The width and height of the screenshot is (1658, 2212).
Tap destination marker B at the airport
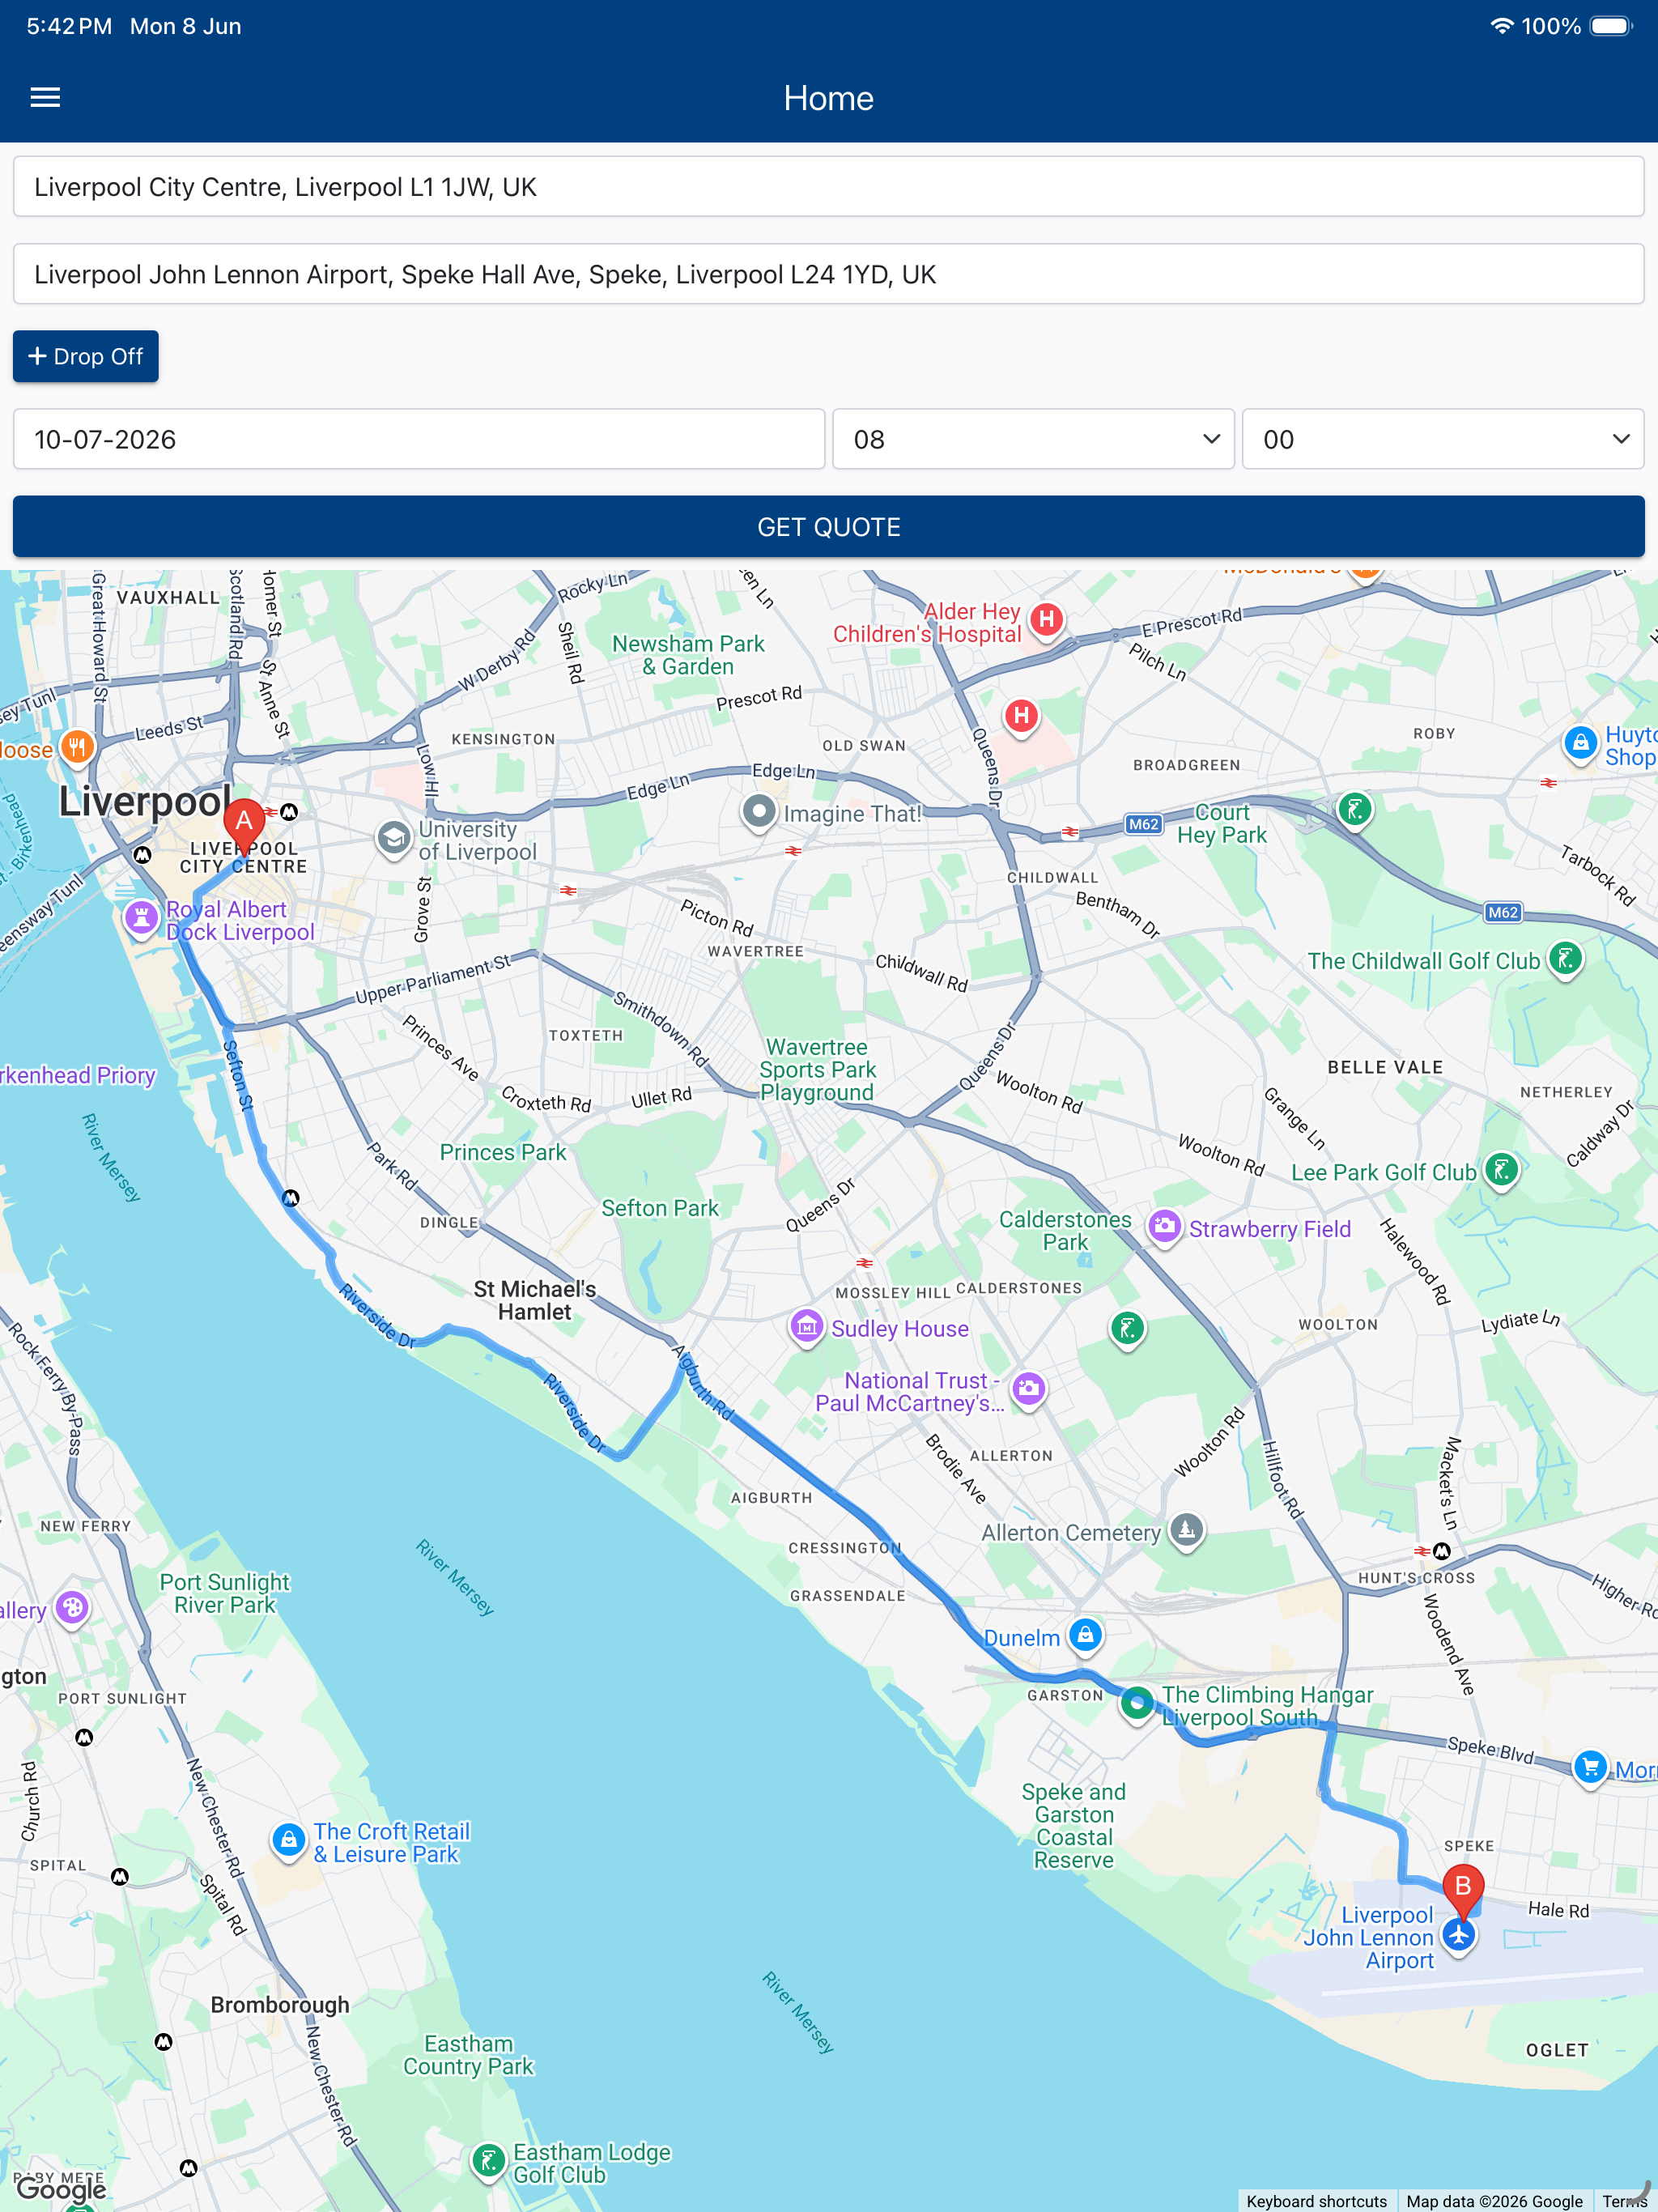[x=1462, y=1892]
